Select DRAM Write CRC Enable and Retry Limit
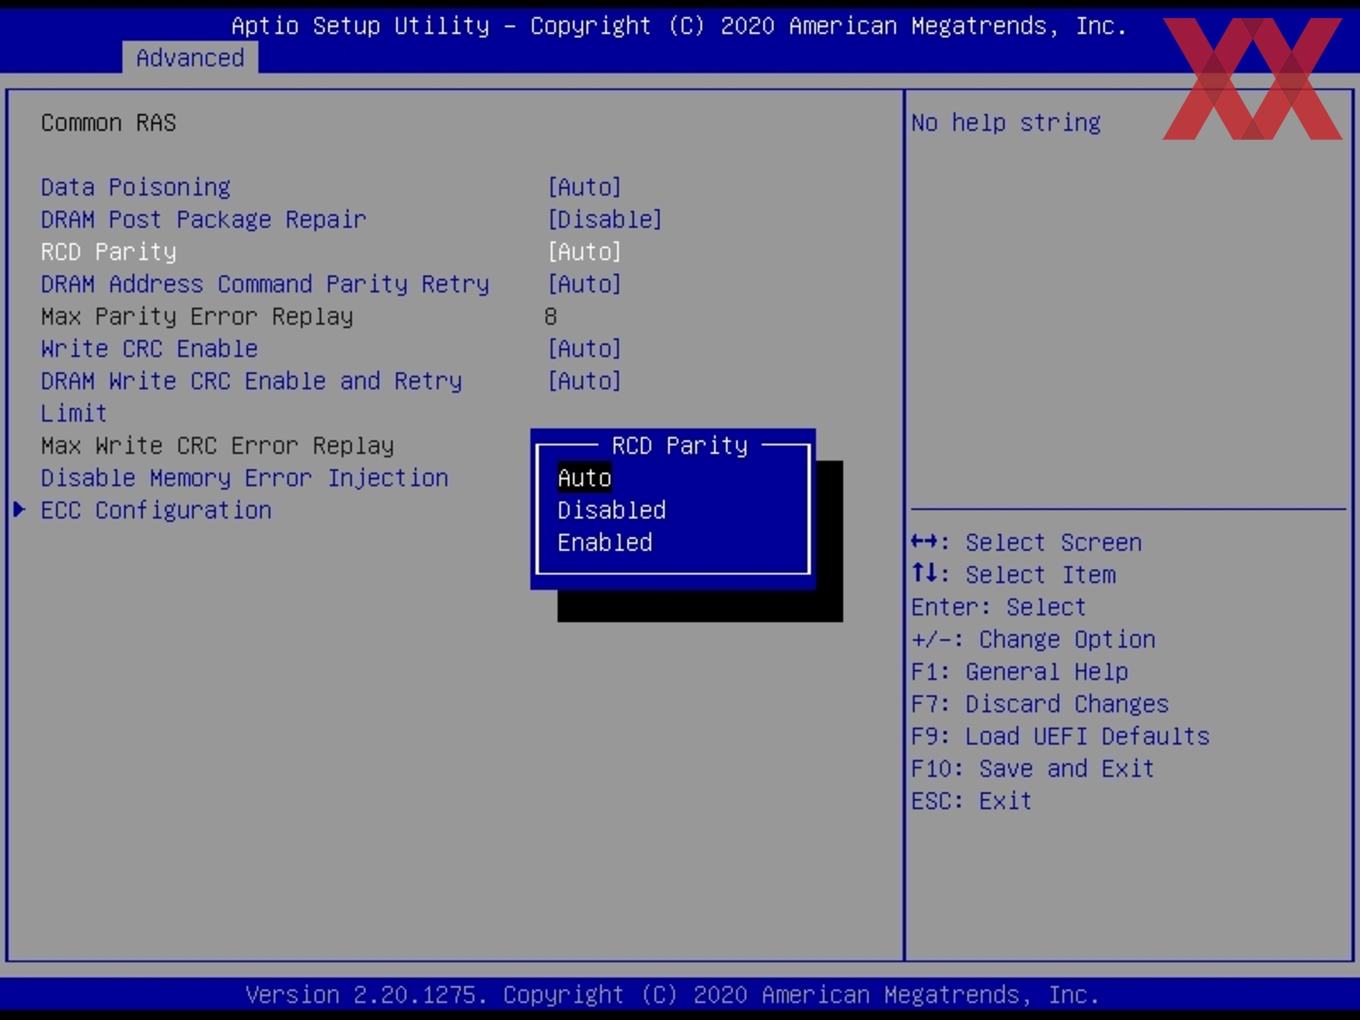The width and height of the screenshot is (1360, 1020). pyautogui.click(x=251, y=396)
